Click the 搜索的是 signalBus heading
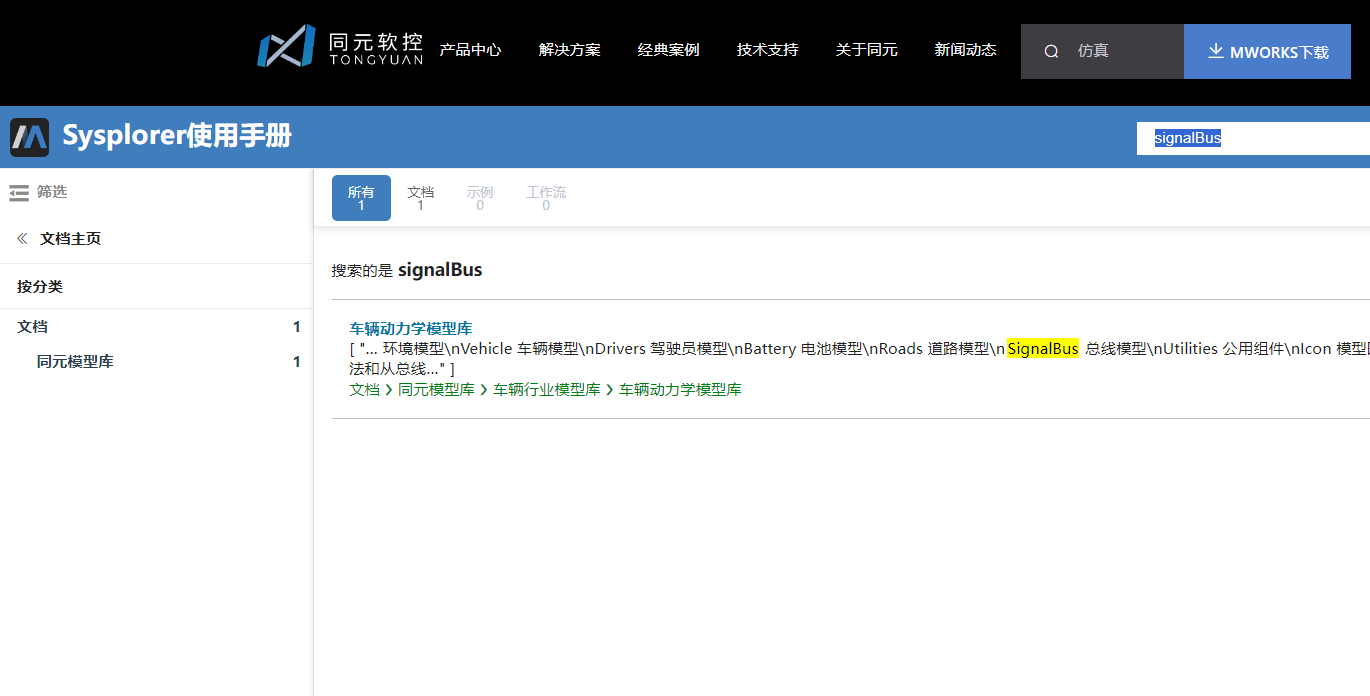The width and height of the screenshot is (1370, 696). 407,270
